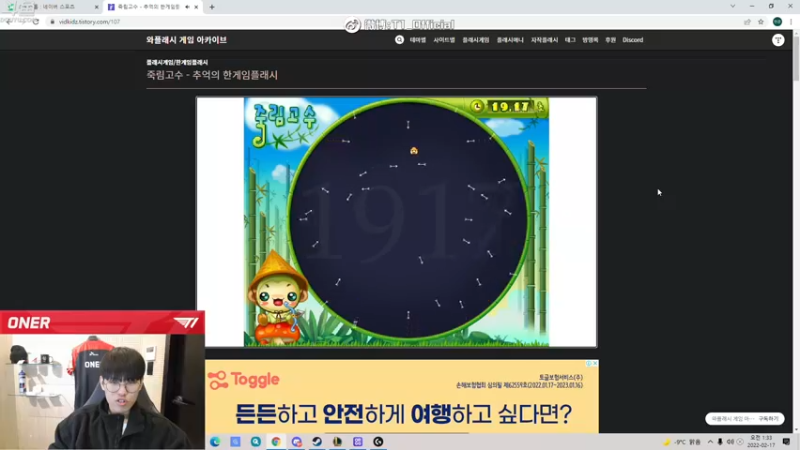Image resolution: width=800 pixels, height=450 pixels.
Task: Open the Chrome icon with red badge on taskbar
Action: [x=296, y=441]
